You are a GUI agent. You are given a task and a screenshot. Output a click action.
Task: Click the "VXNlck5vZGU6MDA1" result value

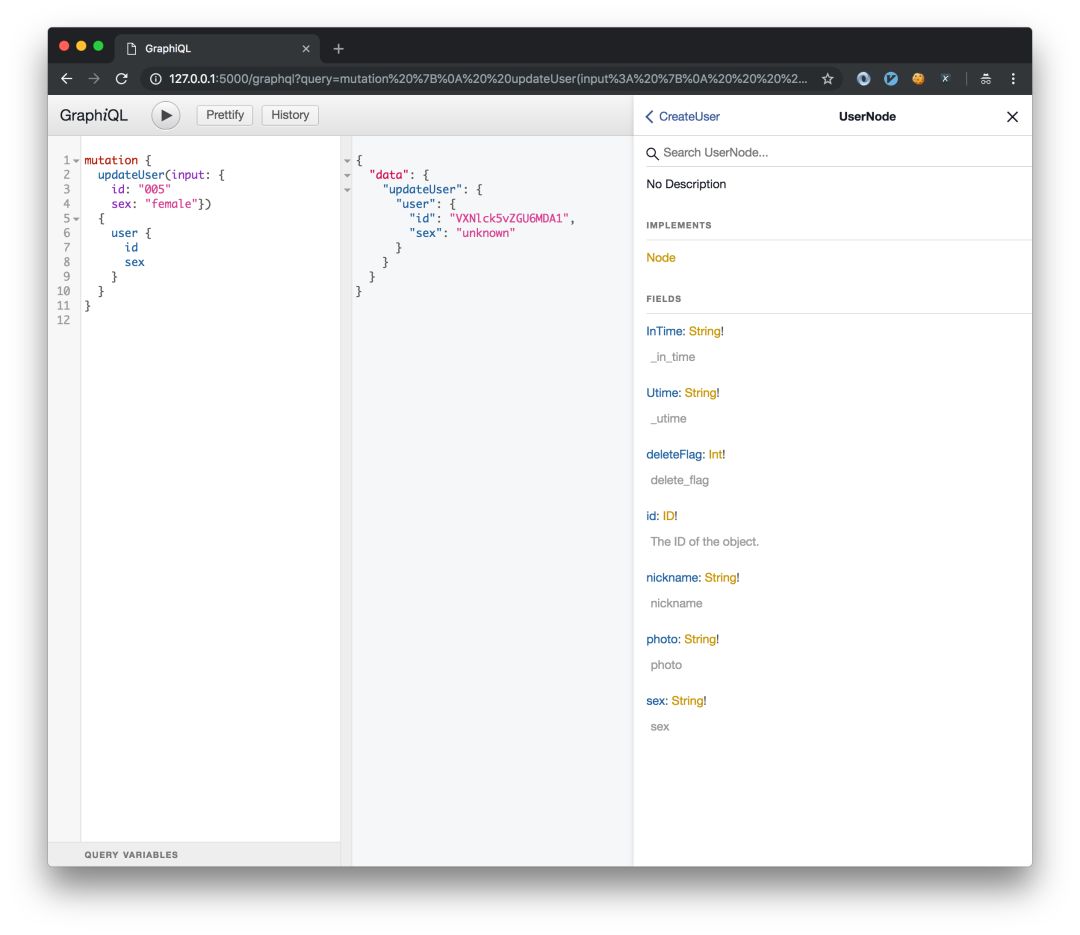tap(509, 218)
